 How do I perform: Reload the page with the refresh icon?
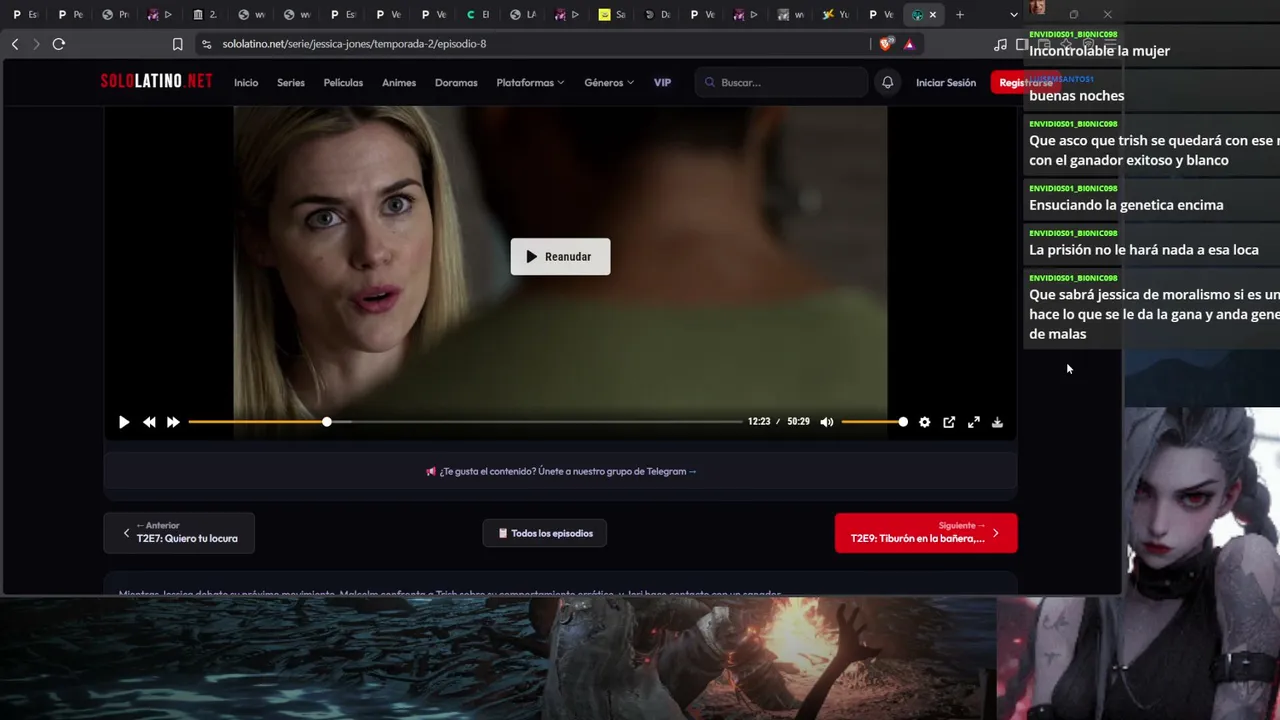(x=59, y=44)
